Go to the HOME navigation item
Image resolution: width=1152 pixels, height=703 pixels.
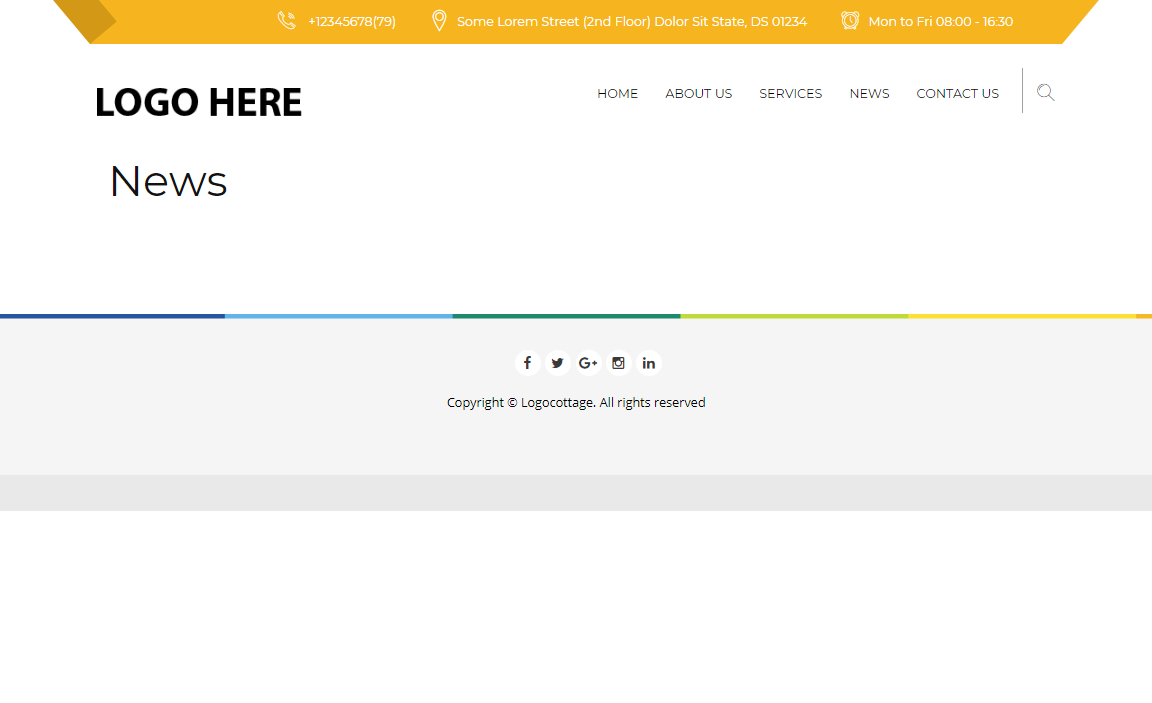tap(617, 93)
